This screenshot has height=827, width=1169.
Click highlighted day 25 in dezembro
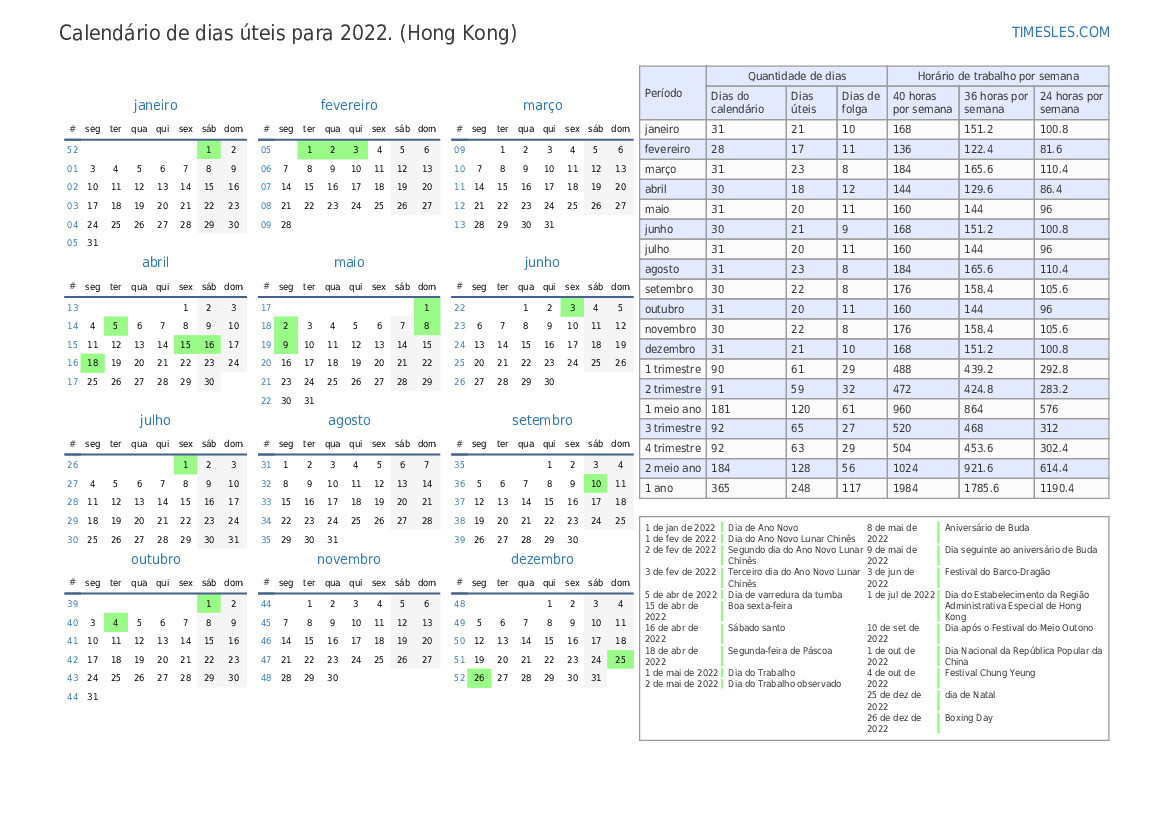click(620, 659)
